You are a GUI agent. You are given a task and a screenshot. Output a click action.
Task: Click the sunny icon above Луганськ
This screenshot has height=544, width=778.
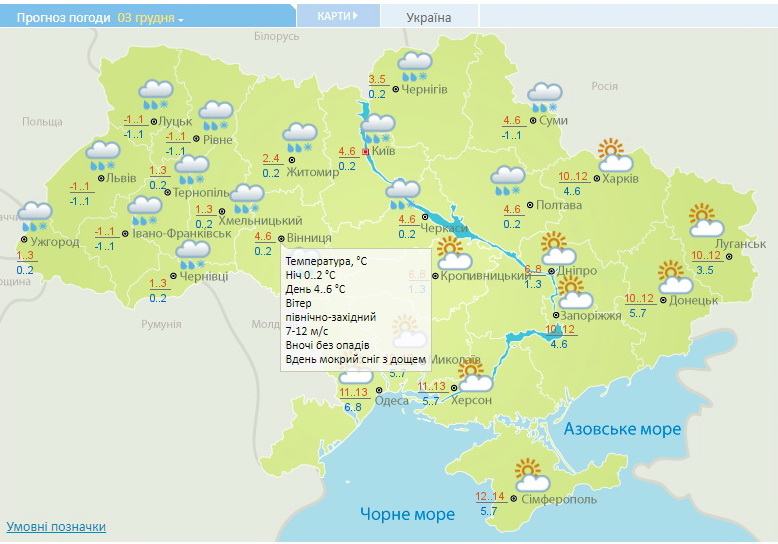pos(706,218)
